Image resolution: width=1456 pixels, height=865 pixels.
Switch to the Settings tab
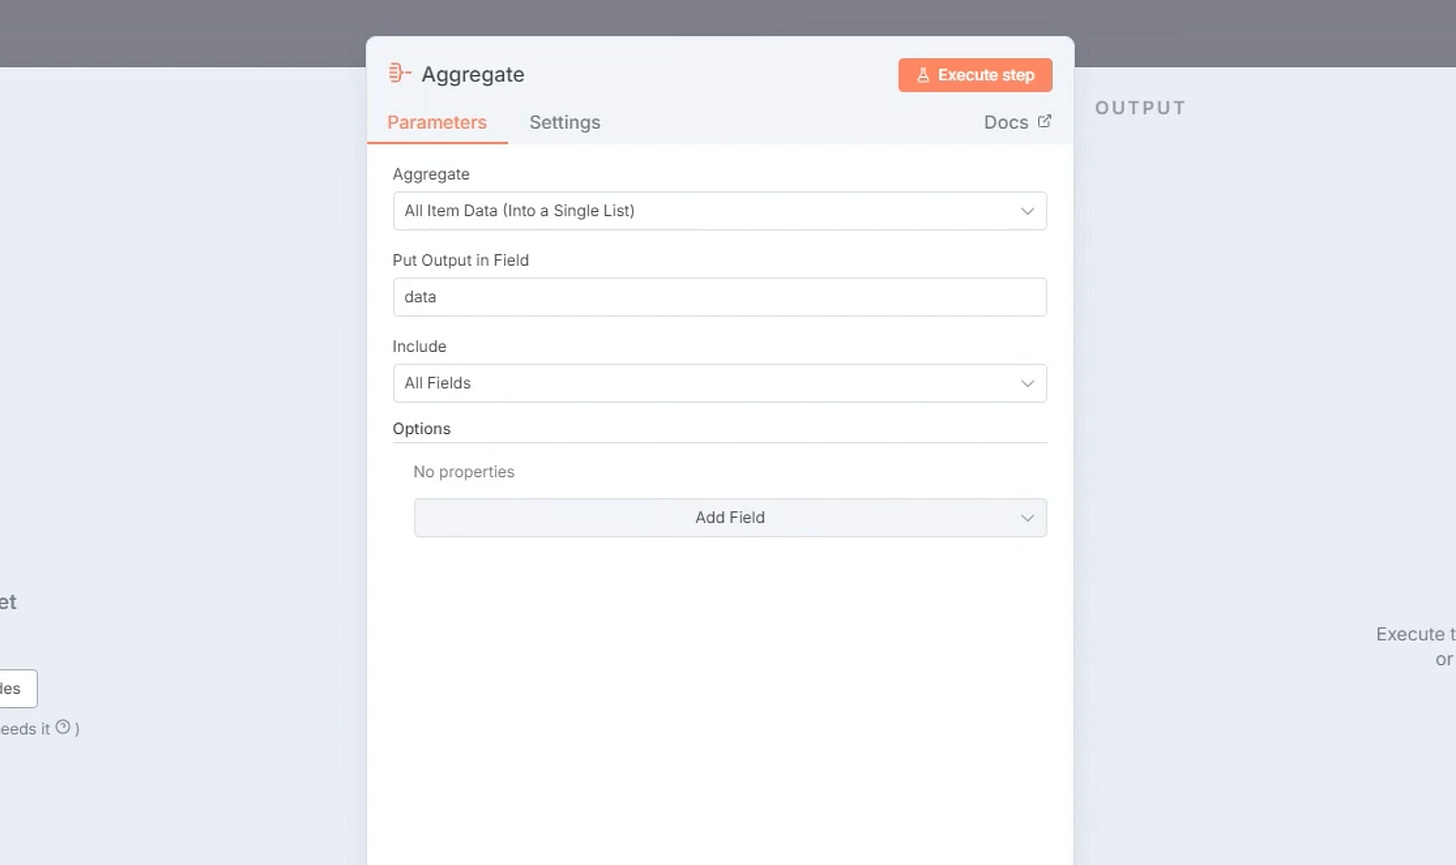click(564, 122)
